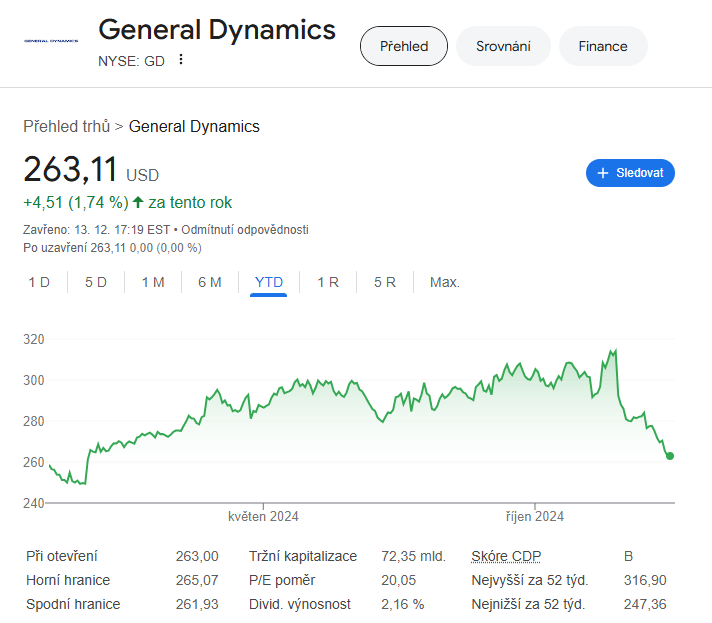Click the General Dynamics breadcrumb text

click(194, 126)
